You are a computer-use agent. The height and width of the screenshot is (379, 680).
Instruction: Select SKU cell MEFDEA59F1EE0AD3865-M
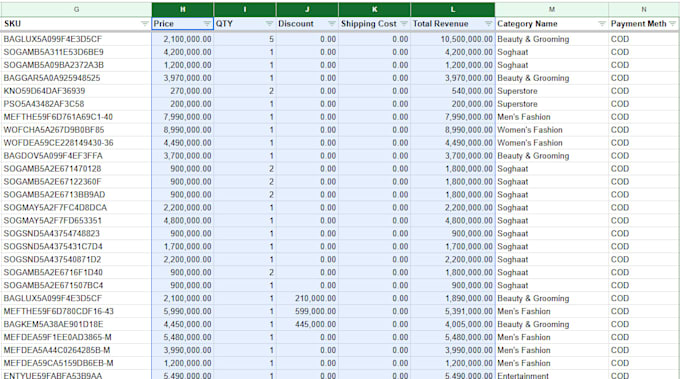pyautogui.click(x=76, y=337)
